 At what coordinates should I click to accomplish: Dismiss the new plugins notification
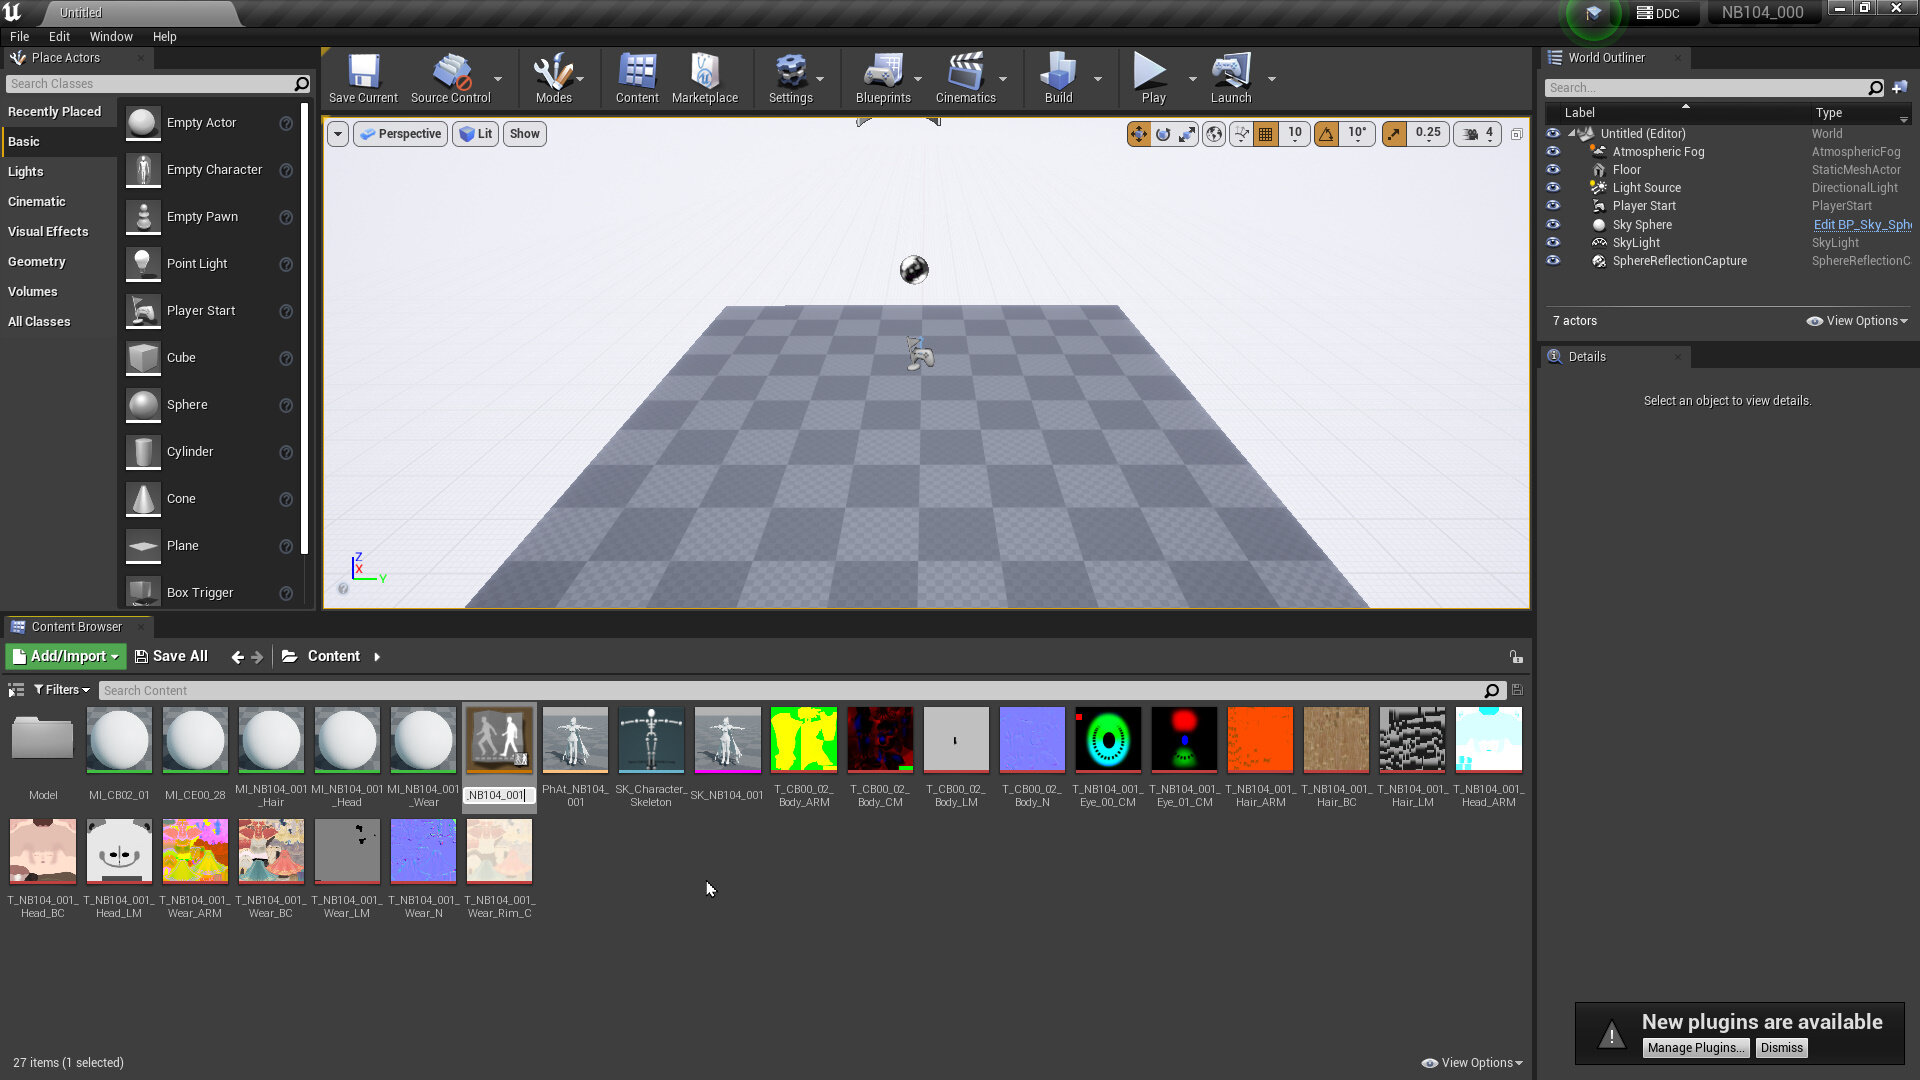1782,1048
